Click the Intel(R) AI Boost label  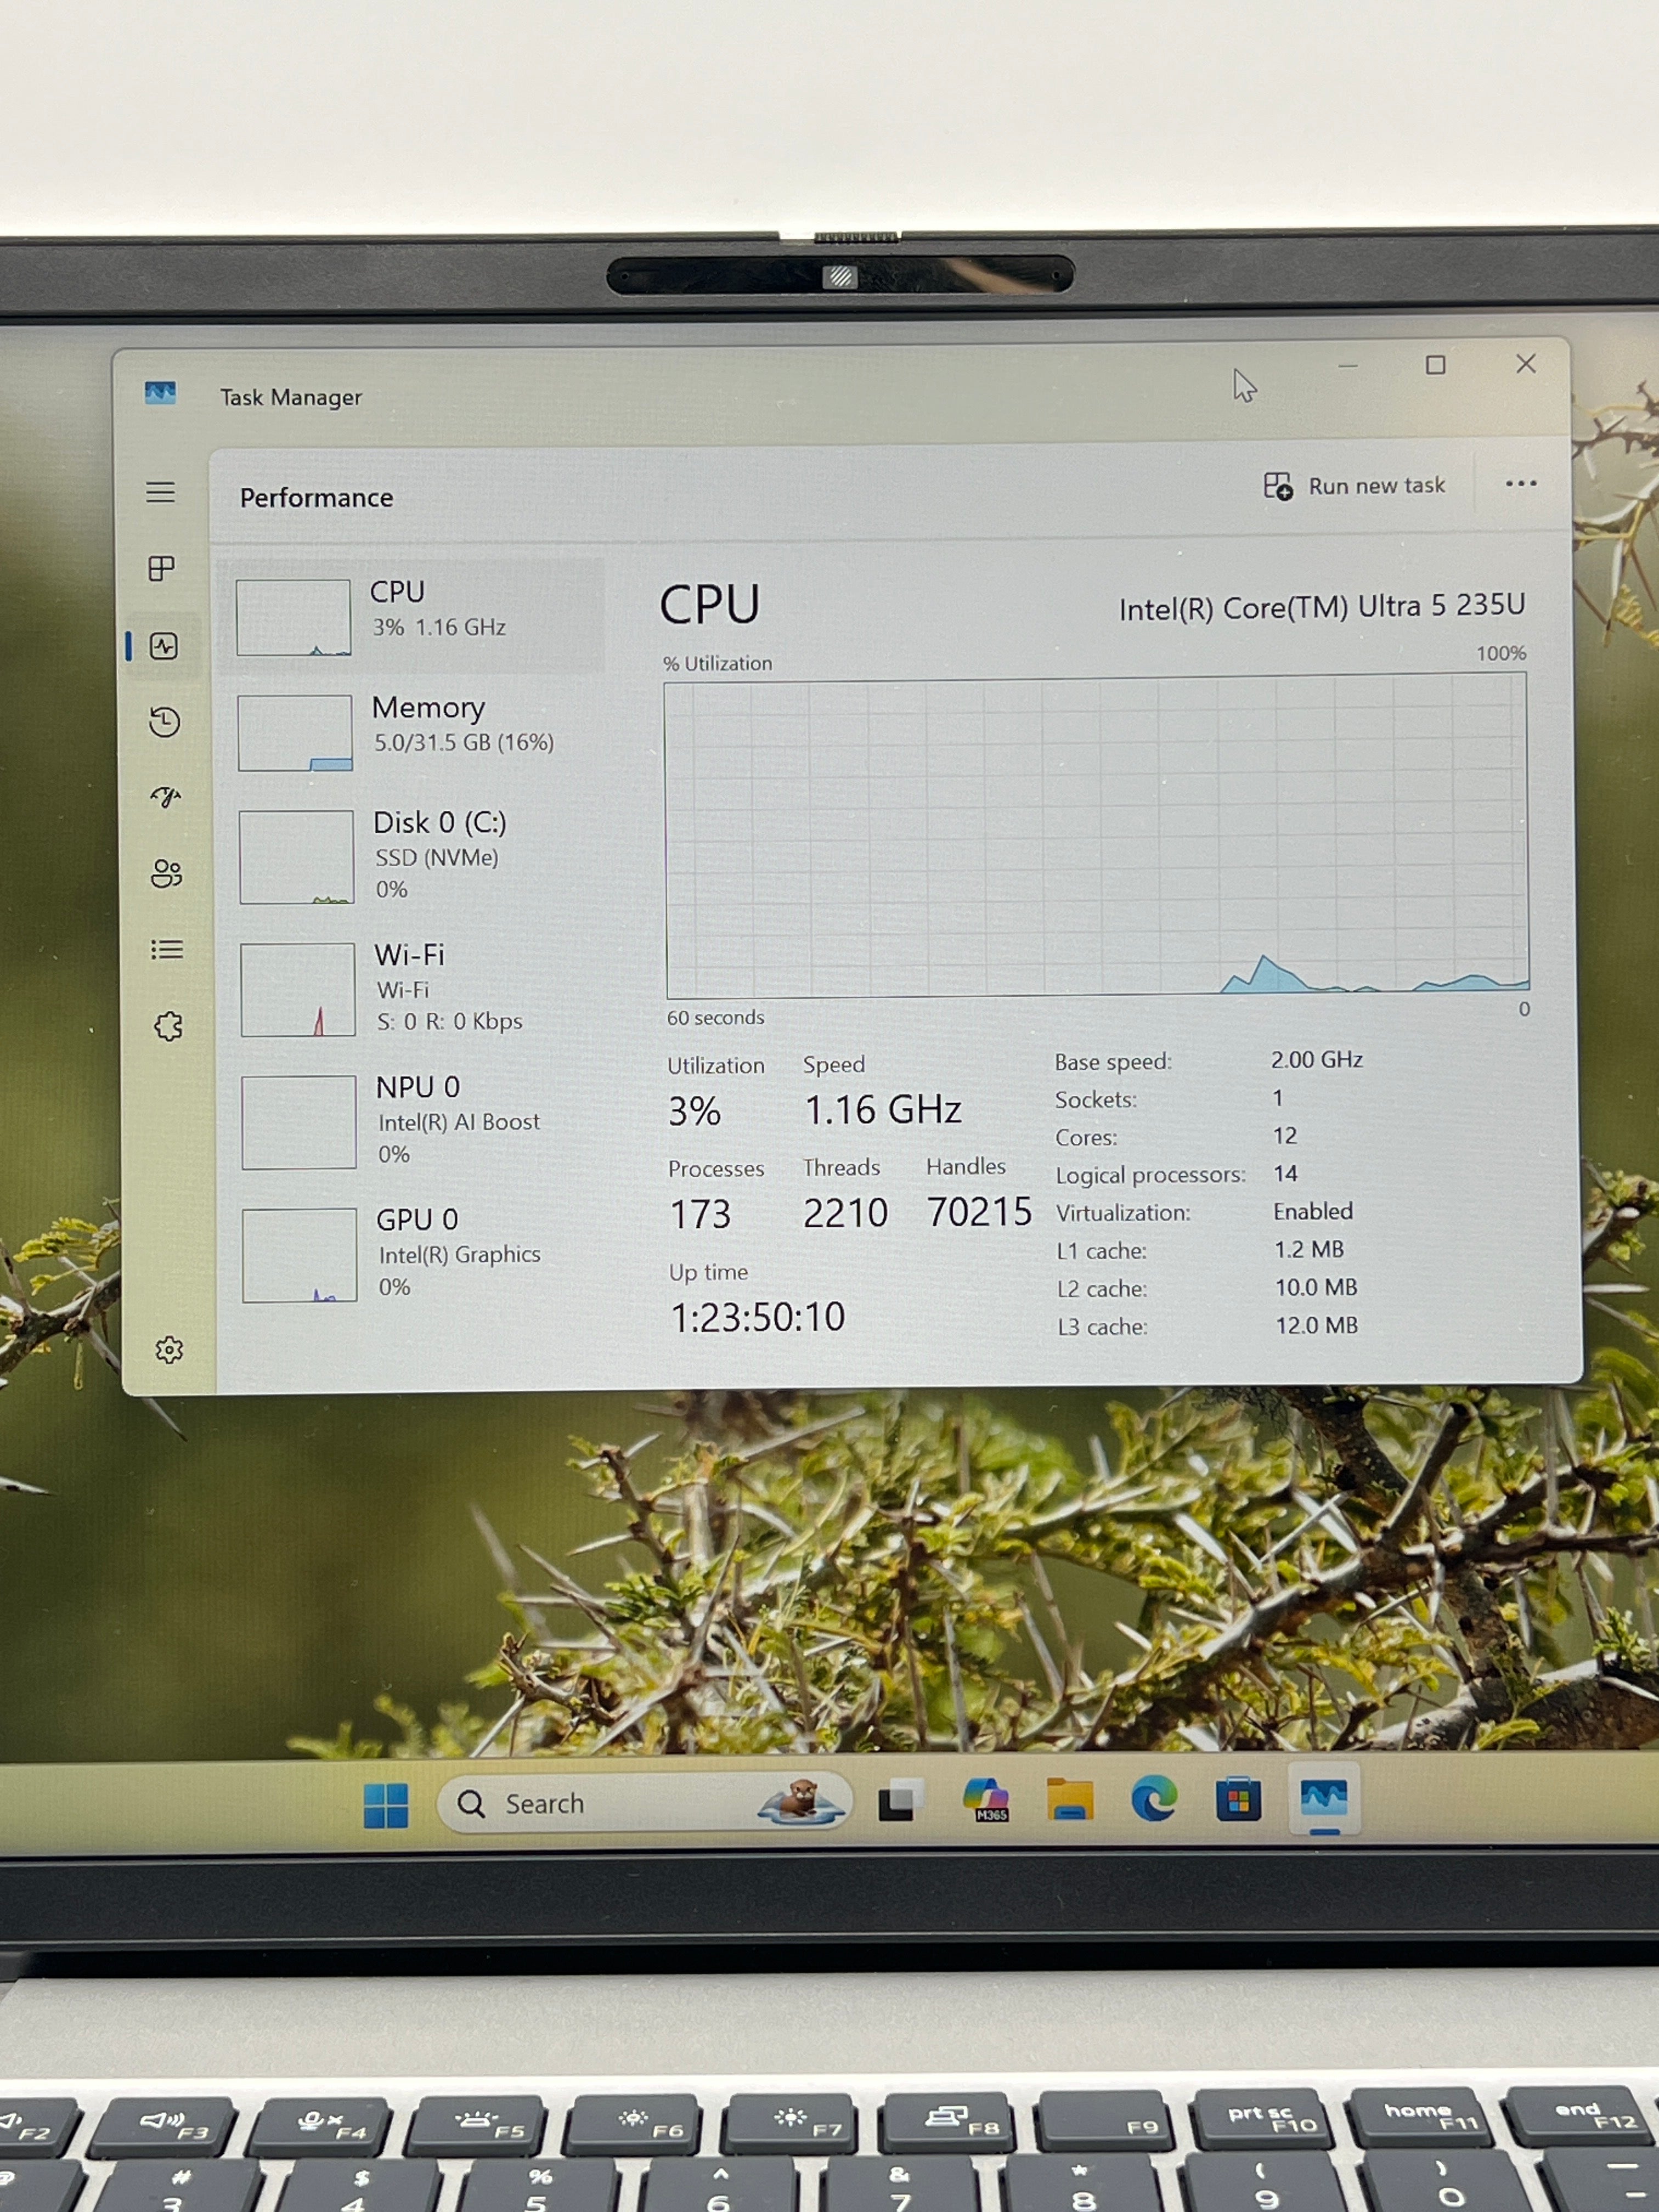pos(459,1122)
